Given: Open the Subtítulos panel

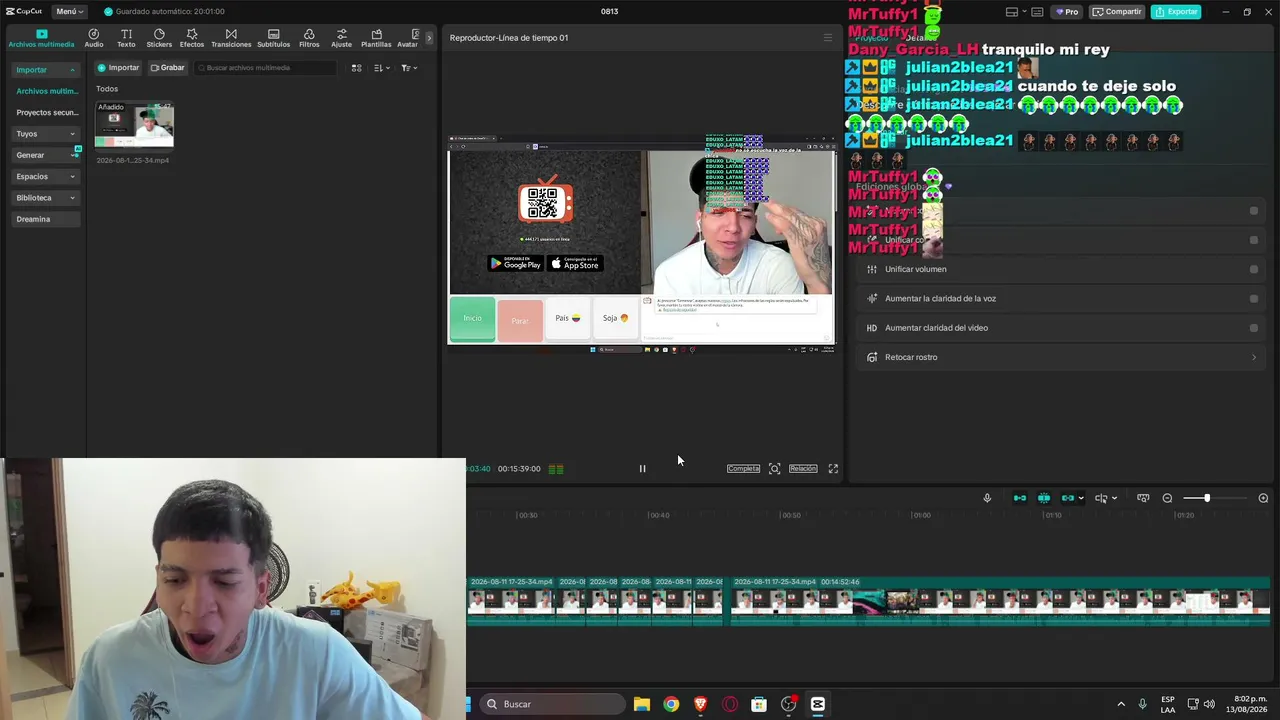Looking at the screenshot, I should pyautogui.click(x=273, y=38).
